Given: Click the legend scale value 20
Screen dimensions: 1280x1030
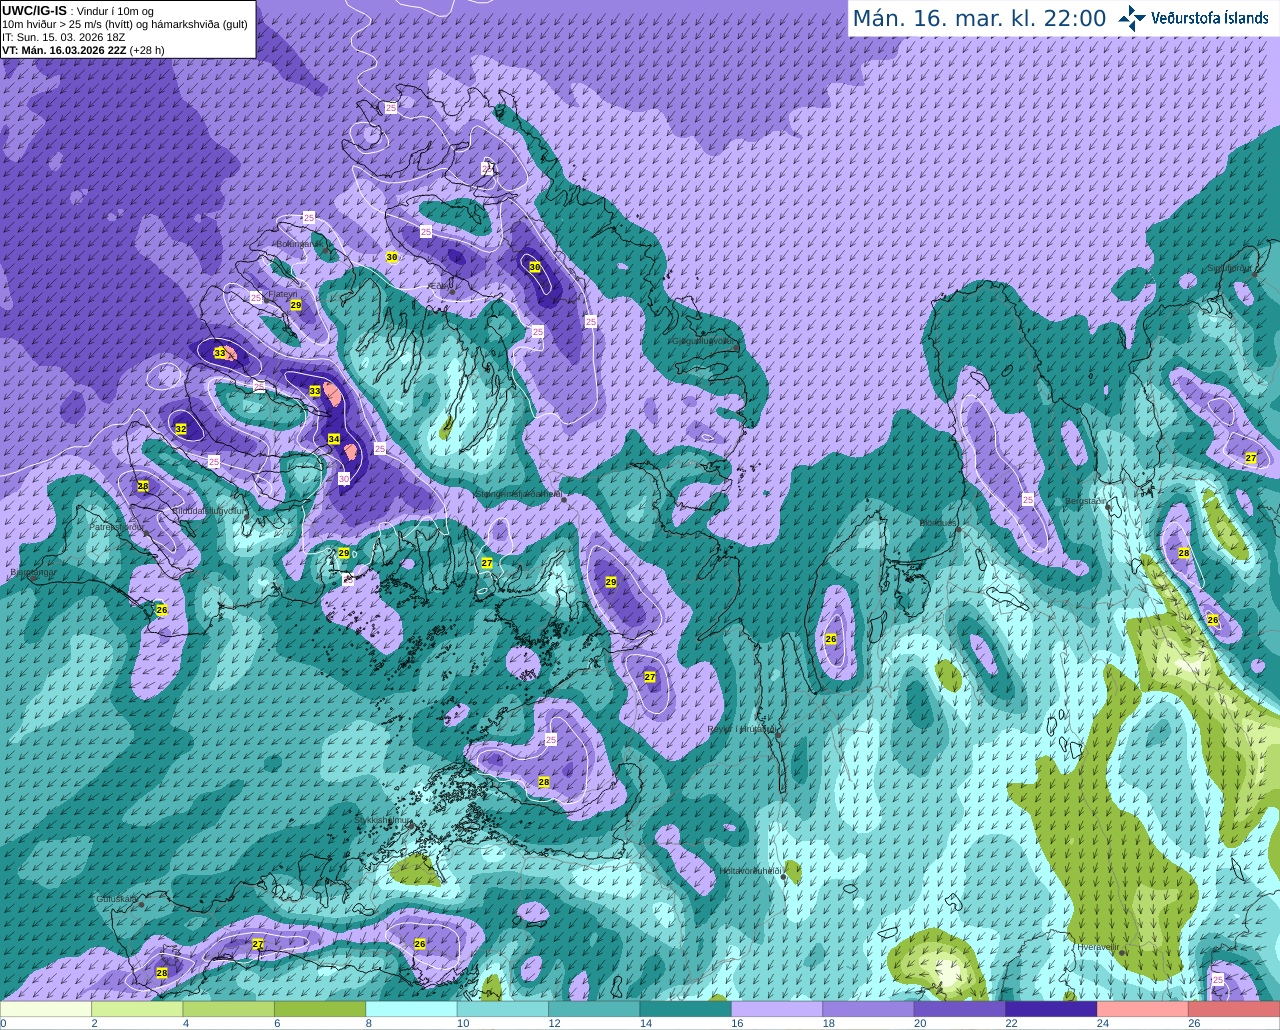Looking at the screenshot, I should coord(920,1023).
